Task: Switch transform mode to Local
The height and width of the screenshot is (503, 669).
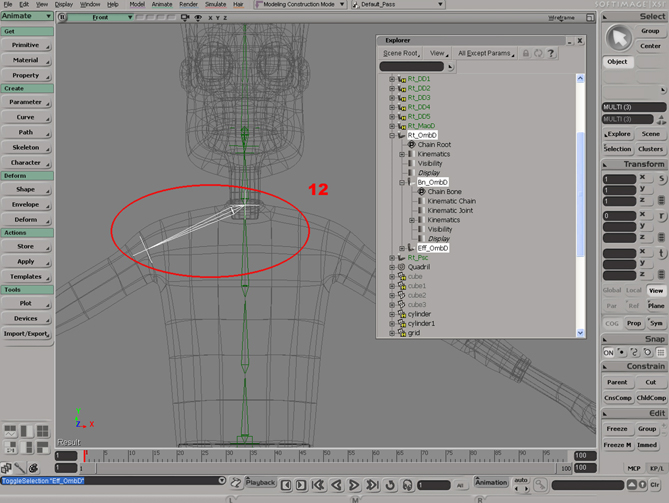Action: click(633, 290)
